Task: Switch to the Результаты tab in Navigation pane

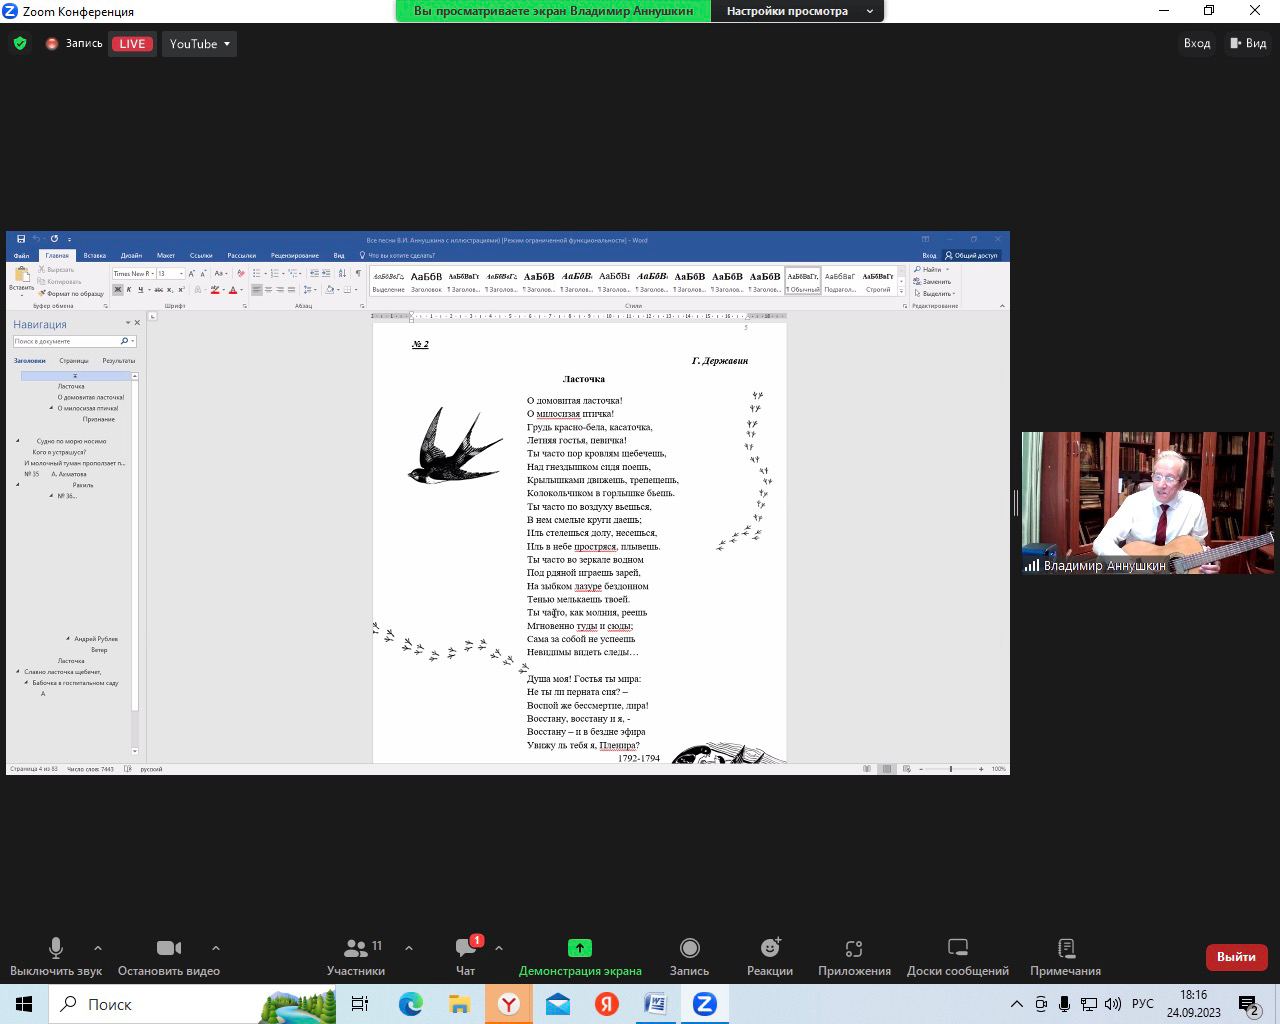Action: click(x=119, y=360)
